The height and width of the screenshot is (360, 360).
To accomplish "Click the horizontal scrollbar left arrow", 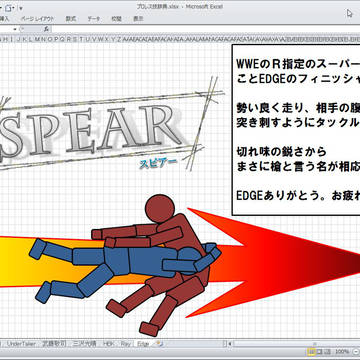I will tap(231, 344).
